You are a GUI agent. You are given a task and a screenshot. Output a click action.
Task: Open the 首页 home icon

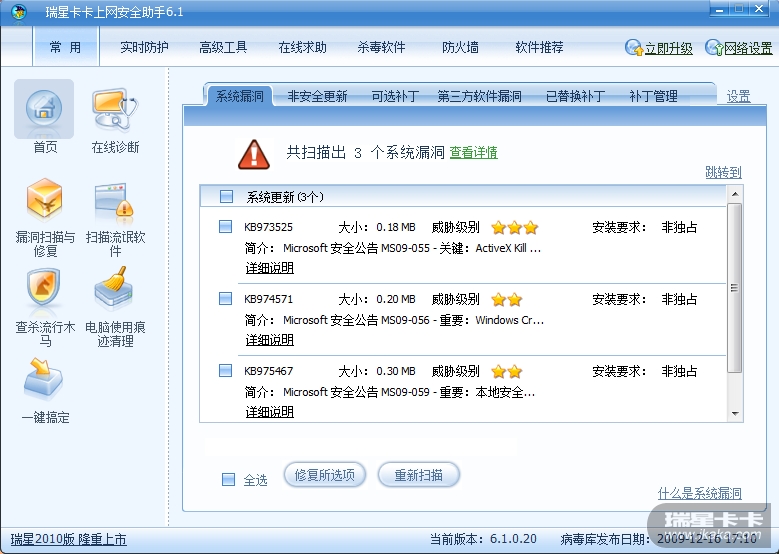click(x=44, y=109)
